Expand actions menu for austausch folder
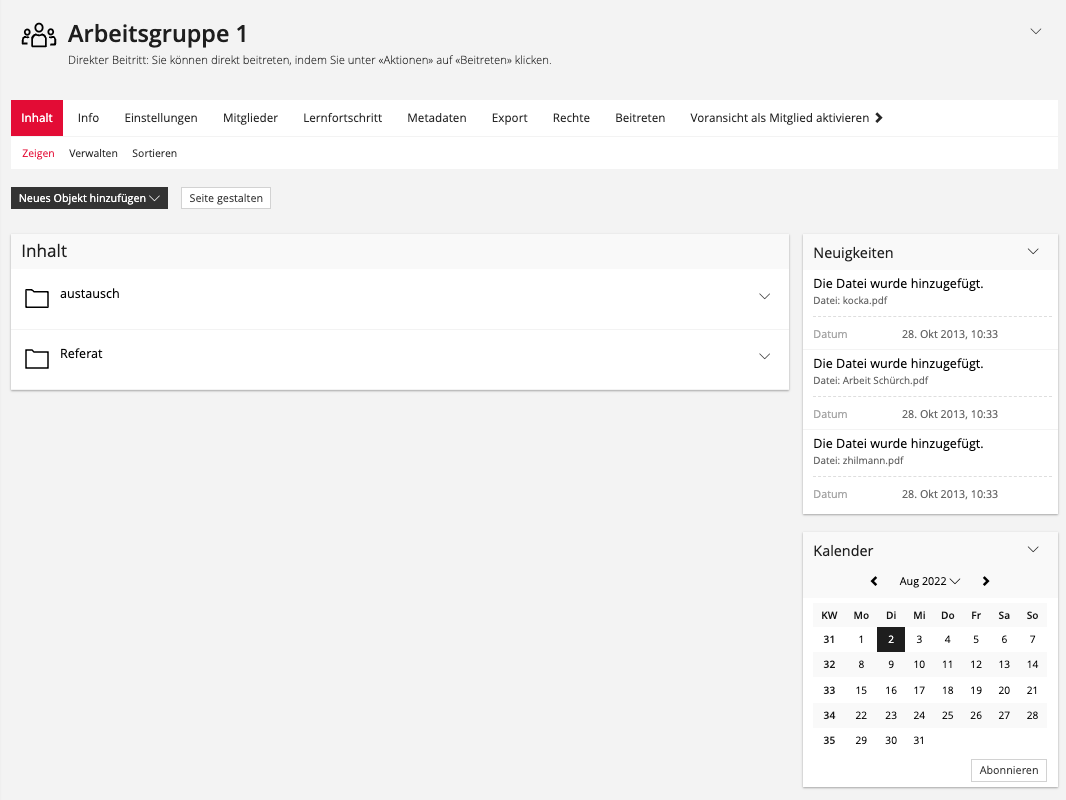 pyautogui.click(x=765, y=296)
